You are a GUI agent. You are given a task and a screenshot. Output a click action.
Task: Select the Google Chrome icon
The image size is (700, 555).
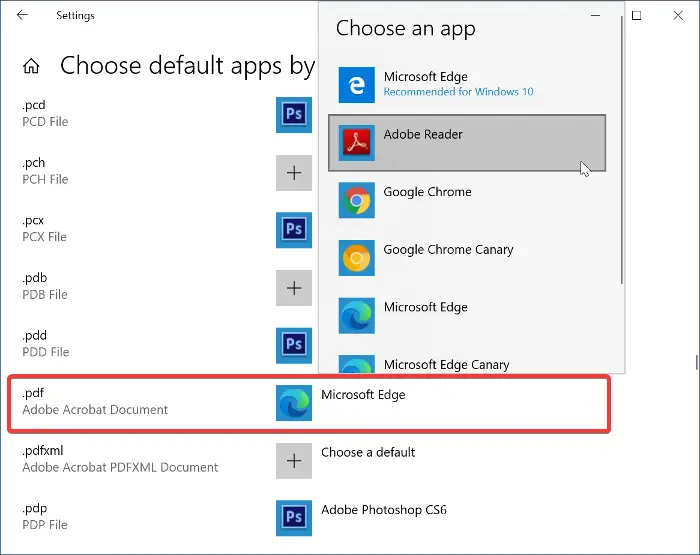(x=356, y=200)
